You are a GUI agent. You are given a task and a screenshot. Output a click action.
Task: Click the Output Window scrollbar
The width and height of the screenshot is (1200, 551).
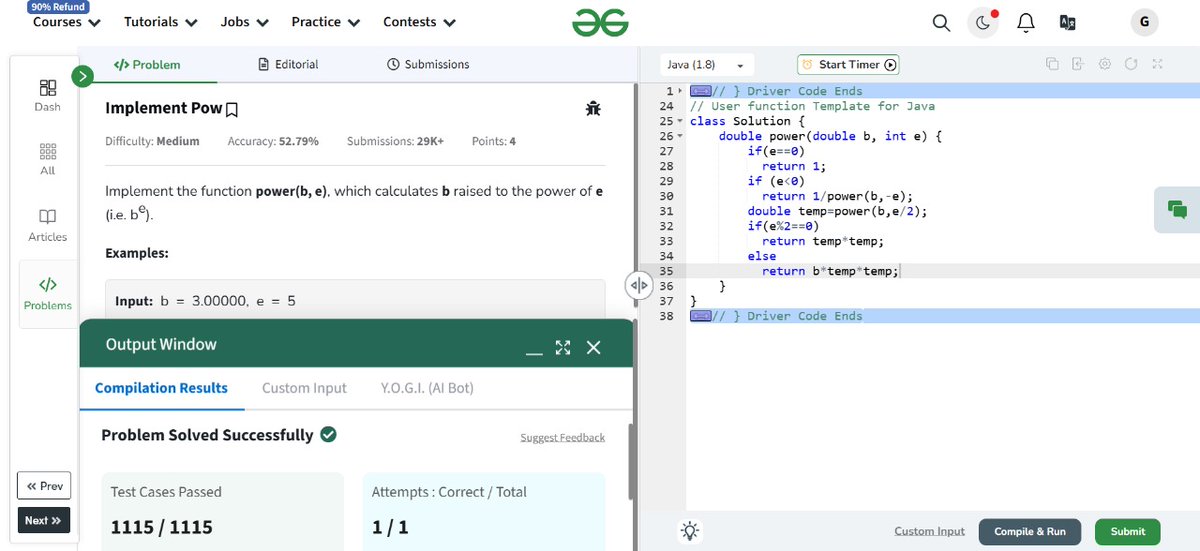630,462
